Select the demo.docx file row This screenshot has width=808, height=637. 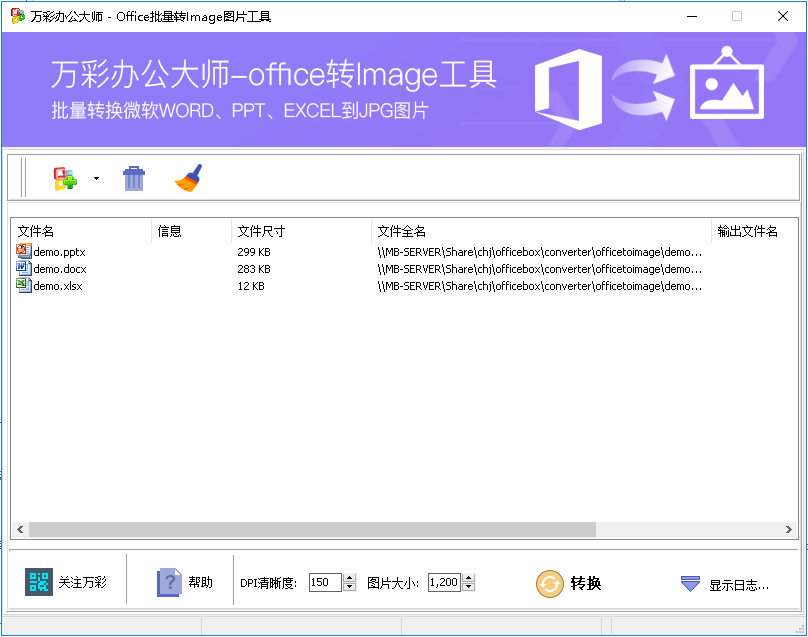click(405, 269)
